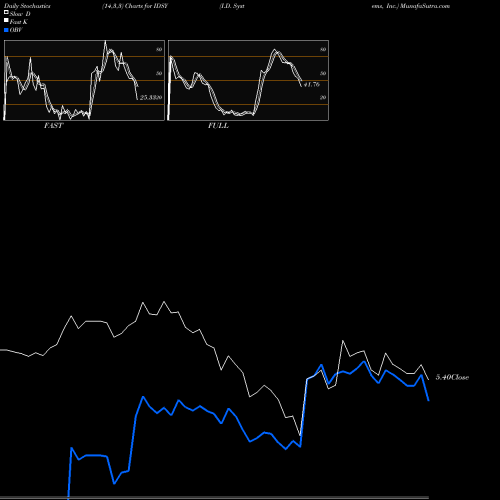Click the FAST stochastic chart panel
500x500 pixels.
click(84, 80)
